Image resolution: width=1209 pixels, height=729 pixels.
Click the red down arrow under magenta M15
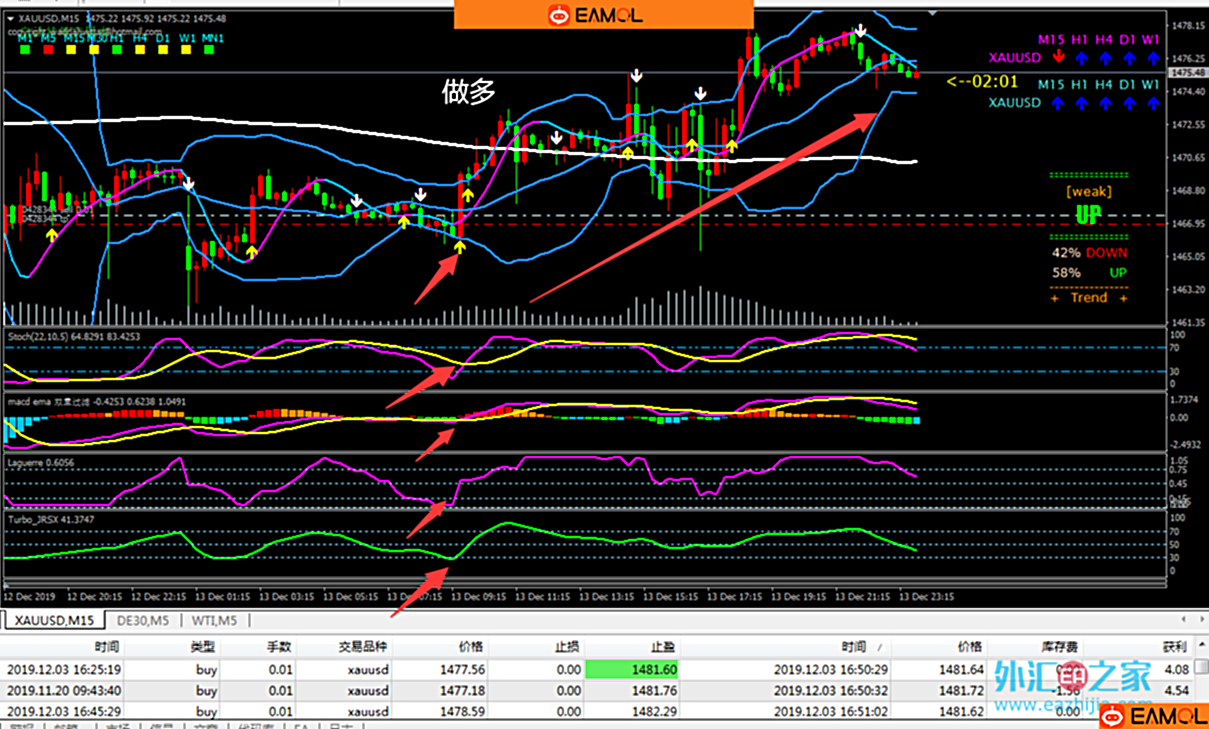(1059, 58)
